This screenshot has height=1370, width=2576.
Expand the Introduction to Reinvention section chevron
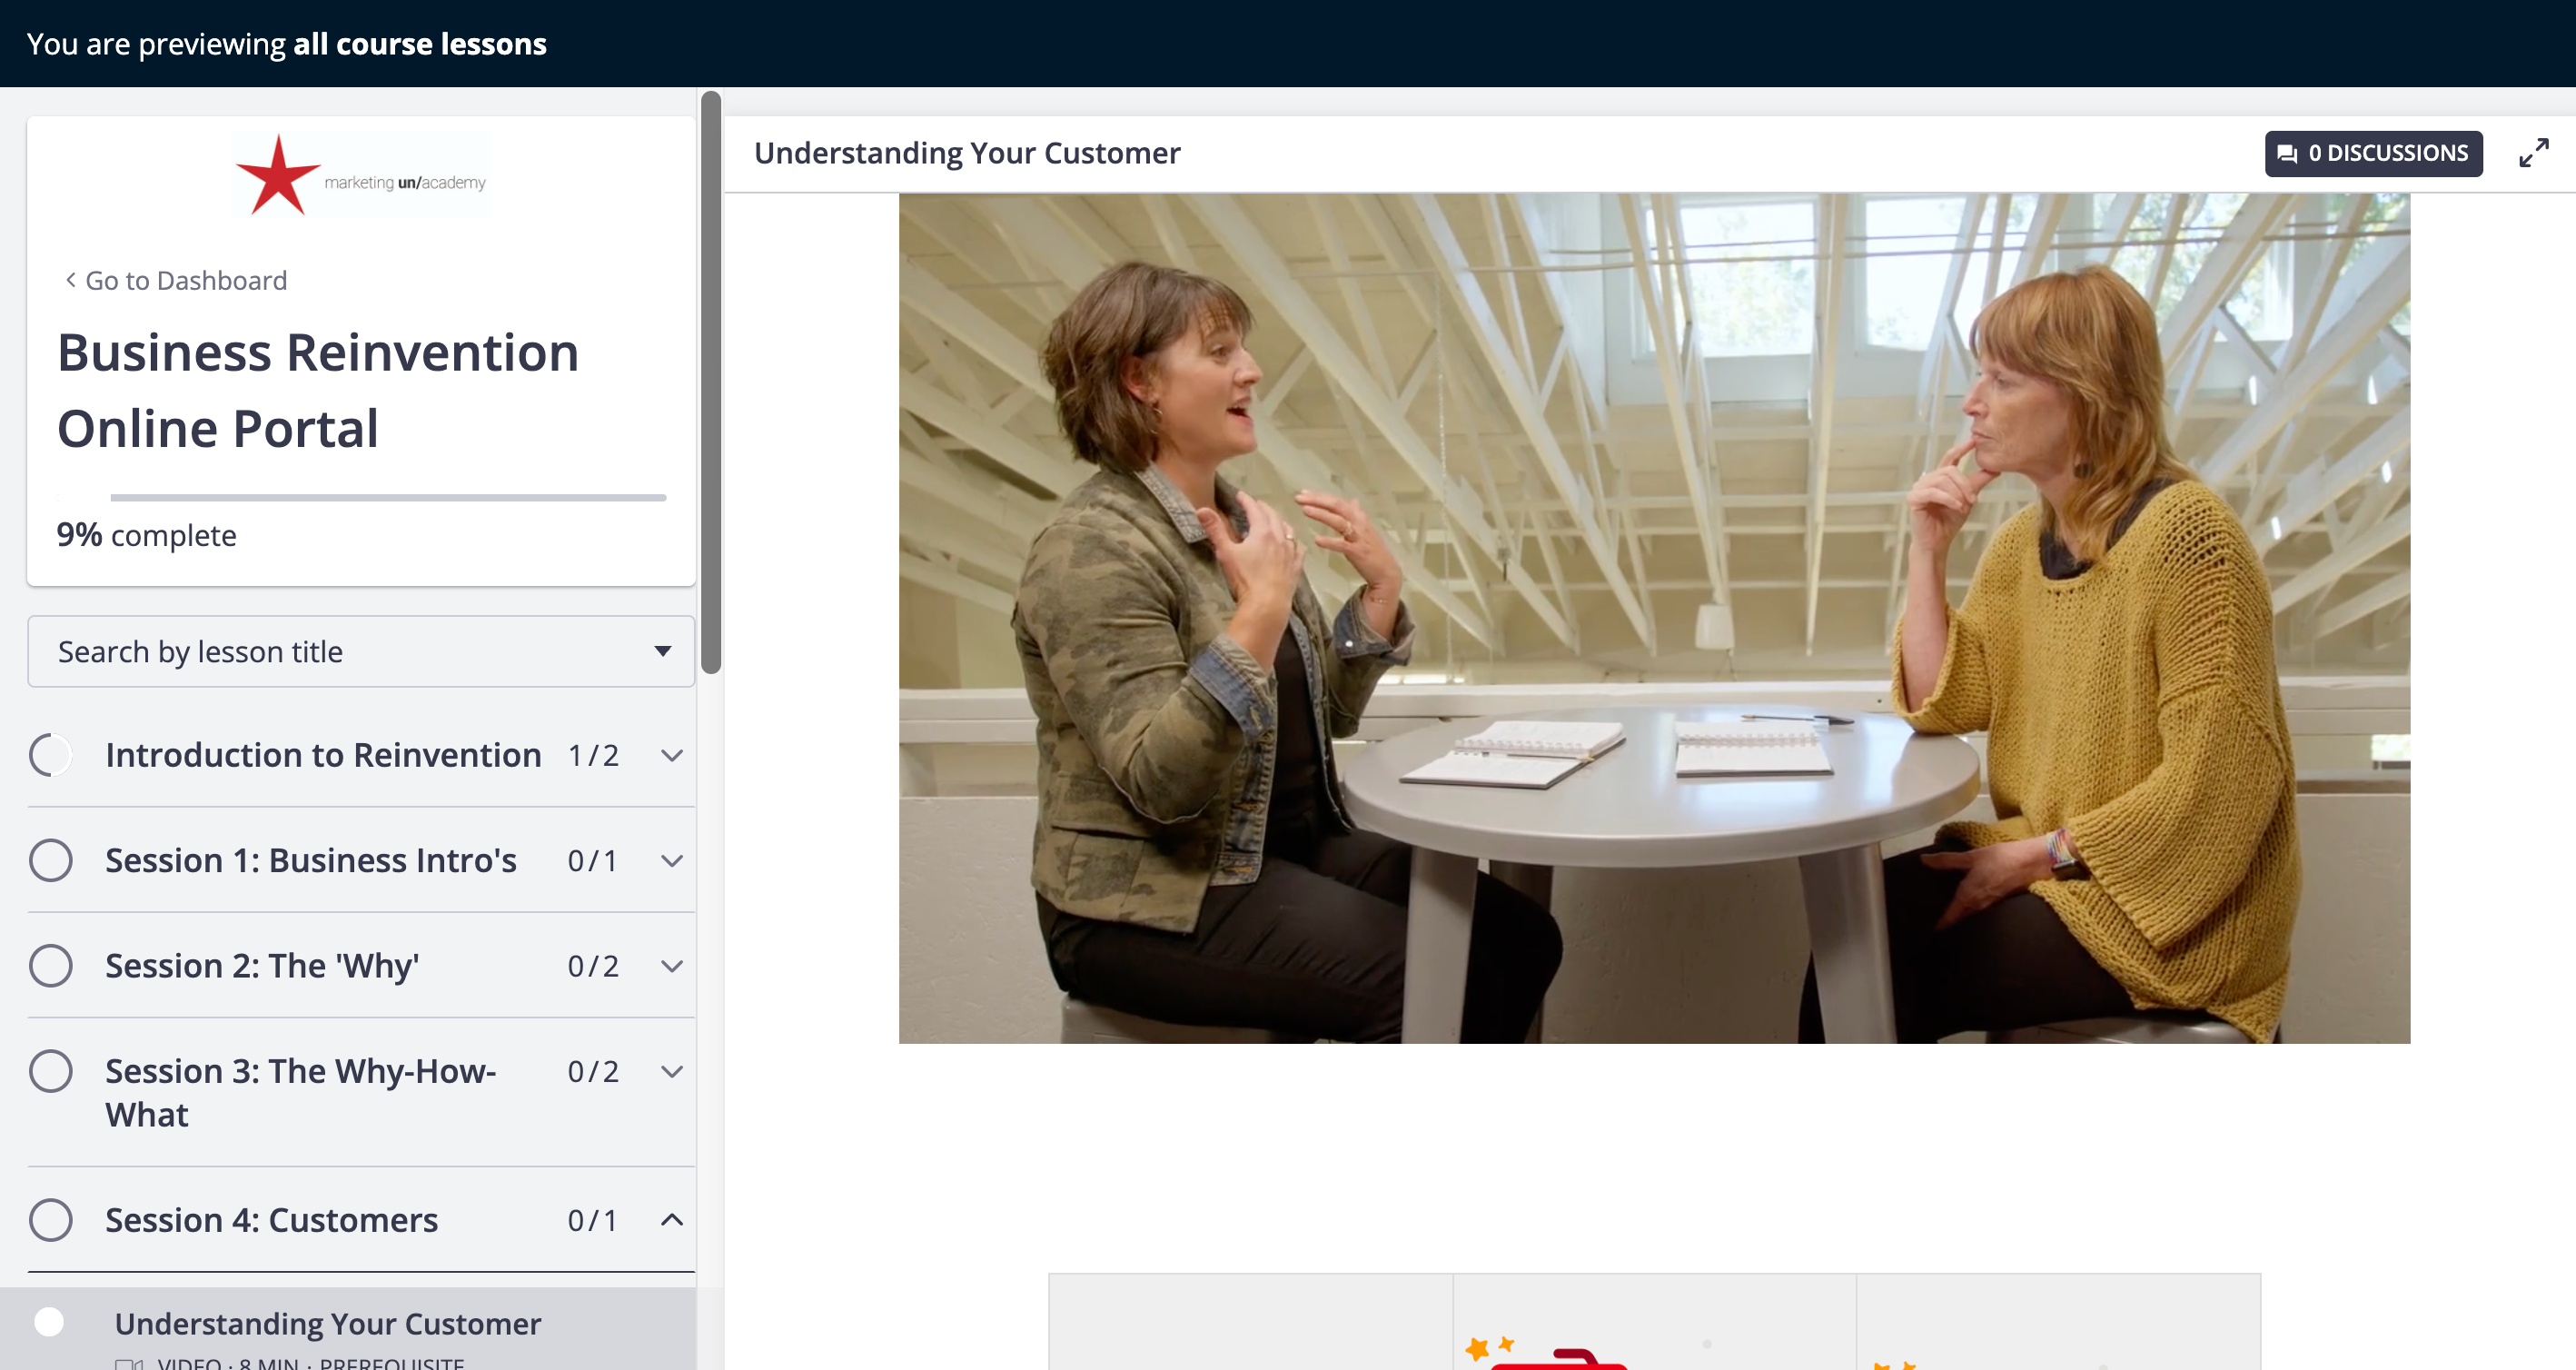(672, 755)
